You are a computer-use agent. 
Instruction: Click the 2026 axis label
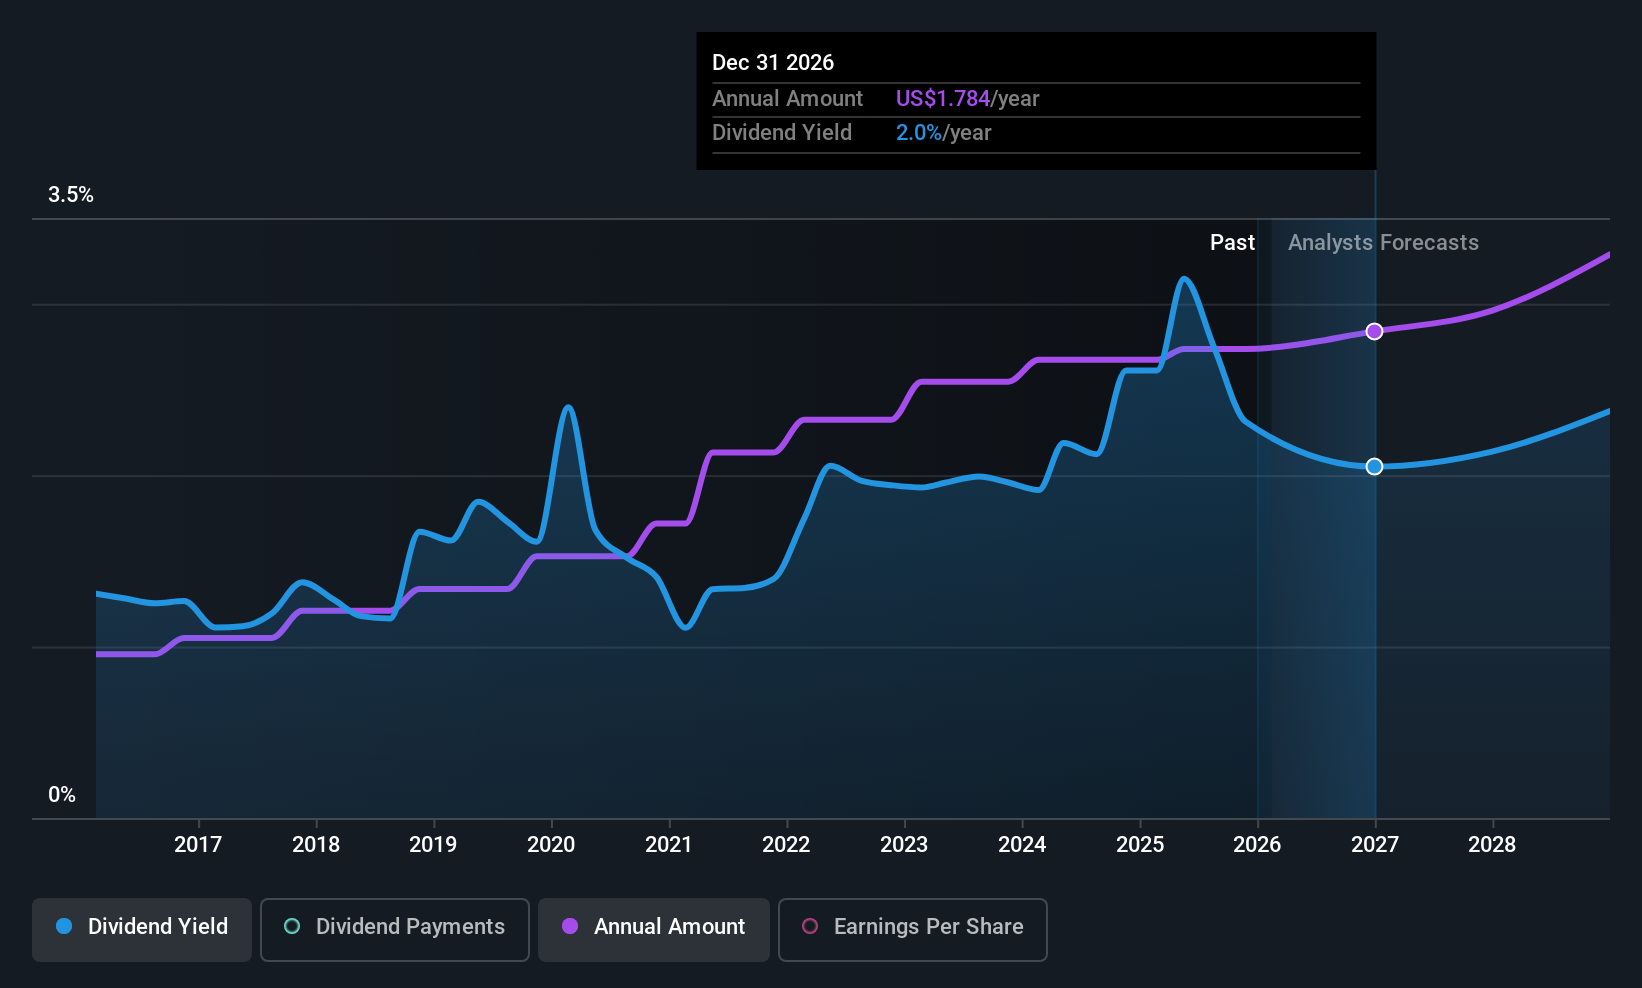coord(1257,845)
